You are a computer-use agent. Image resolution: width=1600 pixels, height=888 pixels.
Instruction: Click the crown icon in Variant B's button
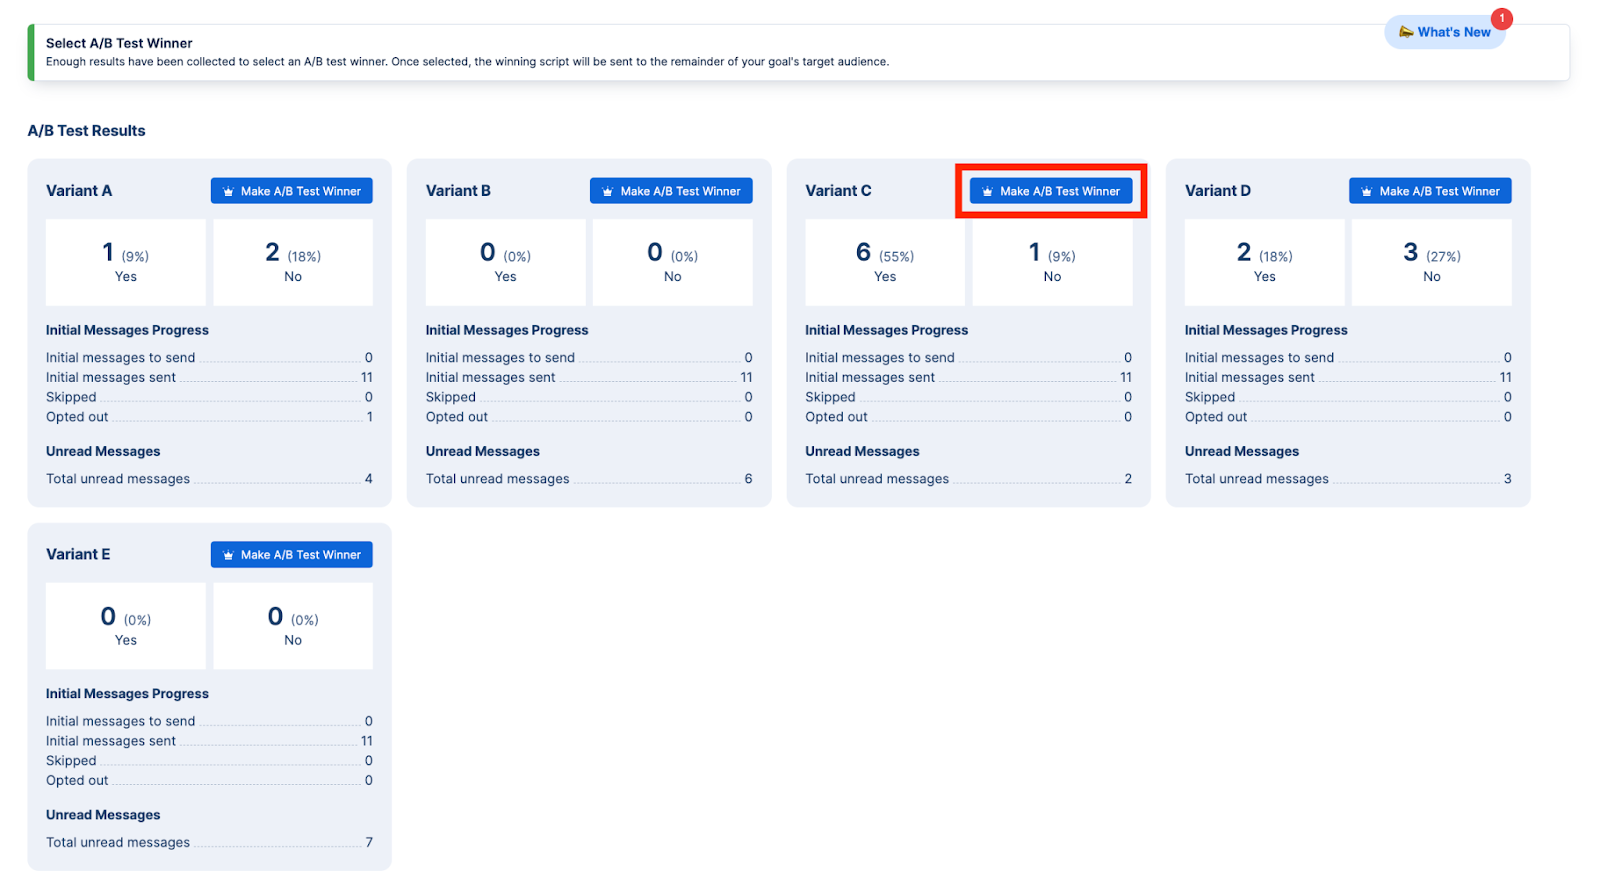click(x=607, y=192)
